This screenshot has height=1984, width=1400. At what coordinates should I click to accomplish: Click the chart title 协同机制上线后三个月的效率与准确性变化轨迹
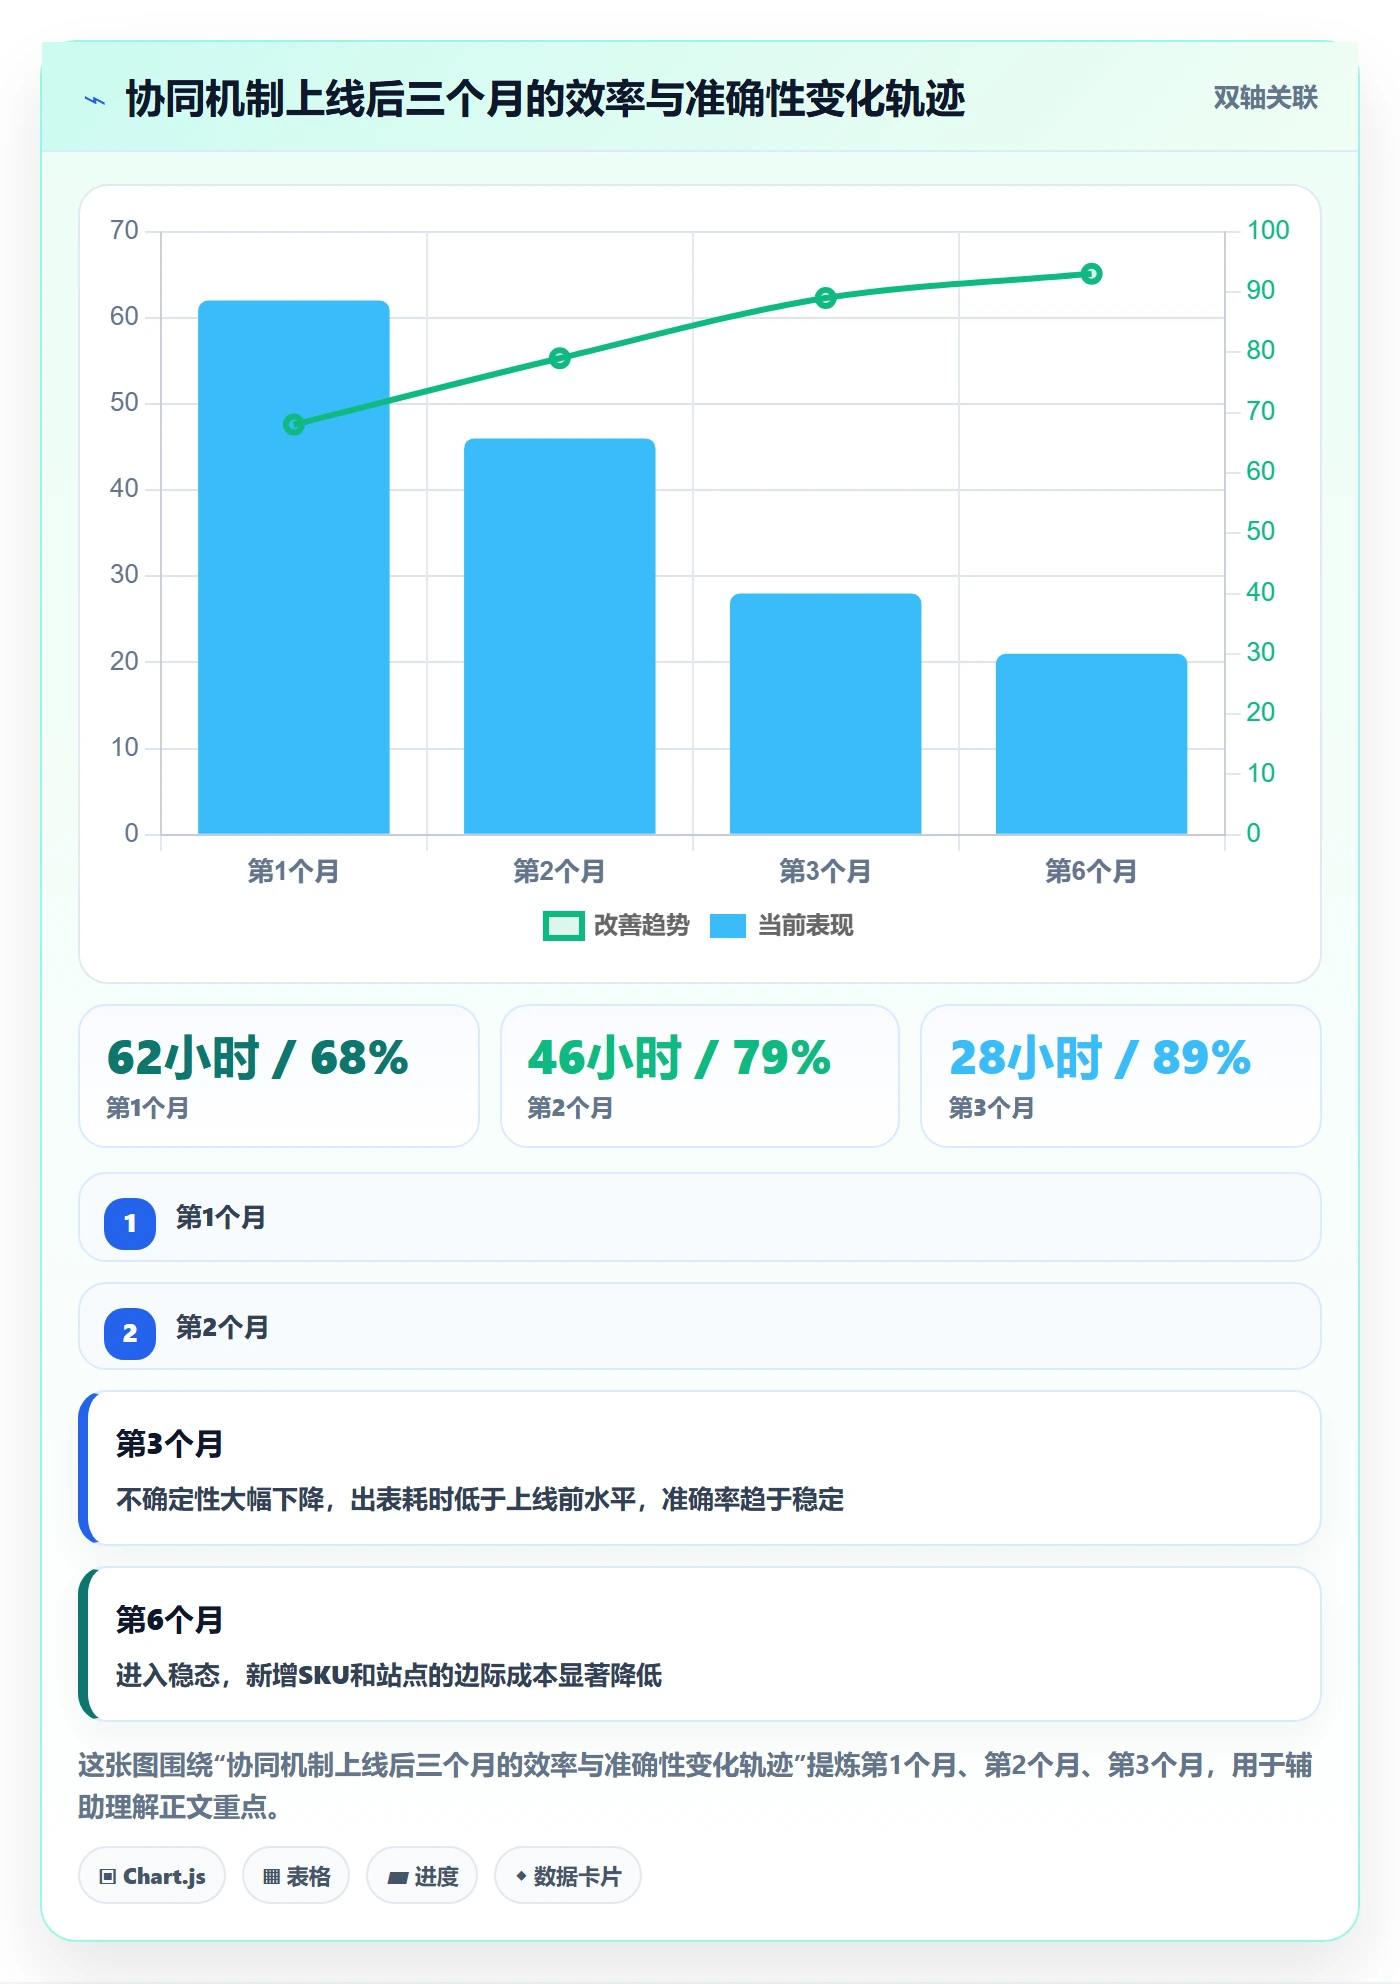coord(545,99)
